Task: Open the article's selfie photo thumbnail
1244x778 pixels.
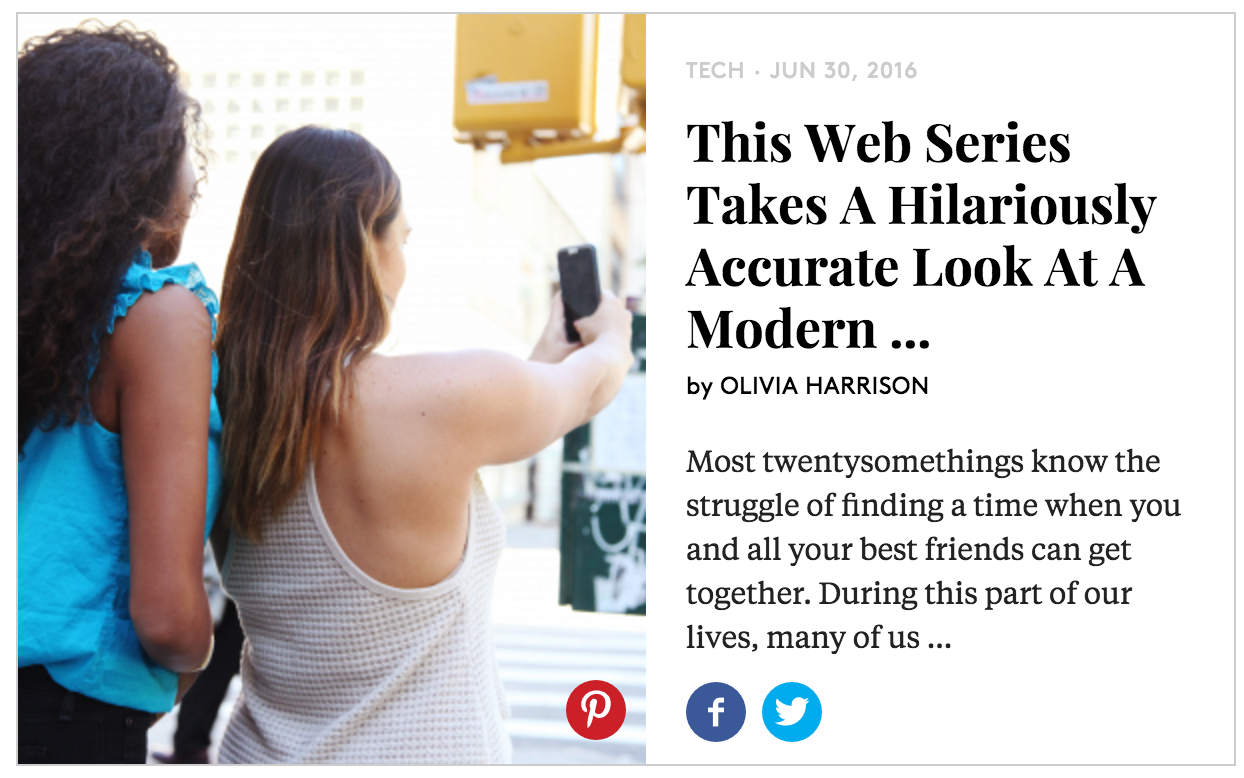Action: point(332,389)
